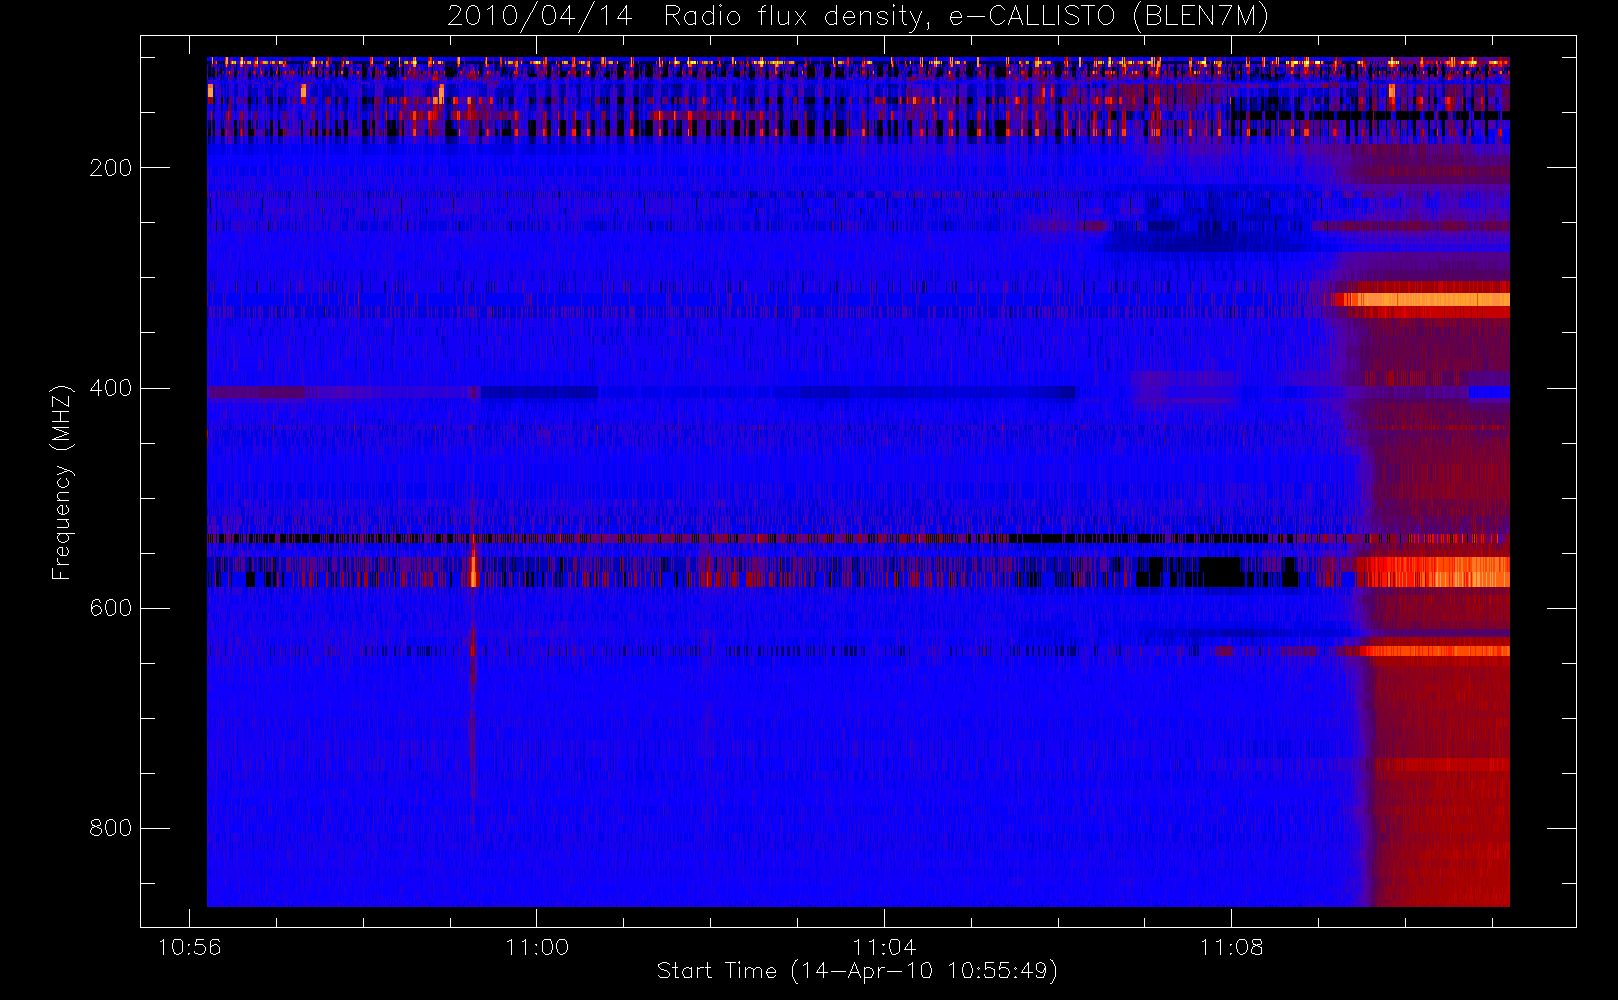The height and width of the screenshot is (1000, 1618).
Task: Click the 11:00 time tick label
Action: point(536,947)
